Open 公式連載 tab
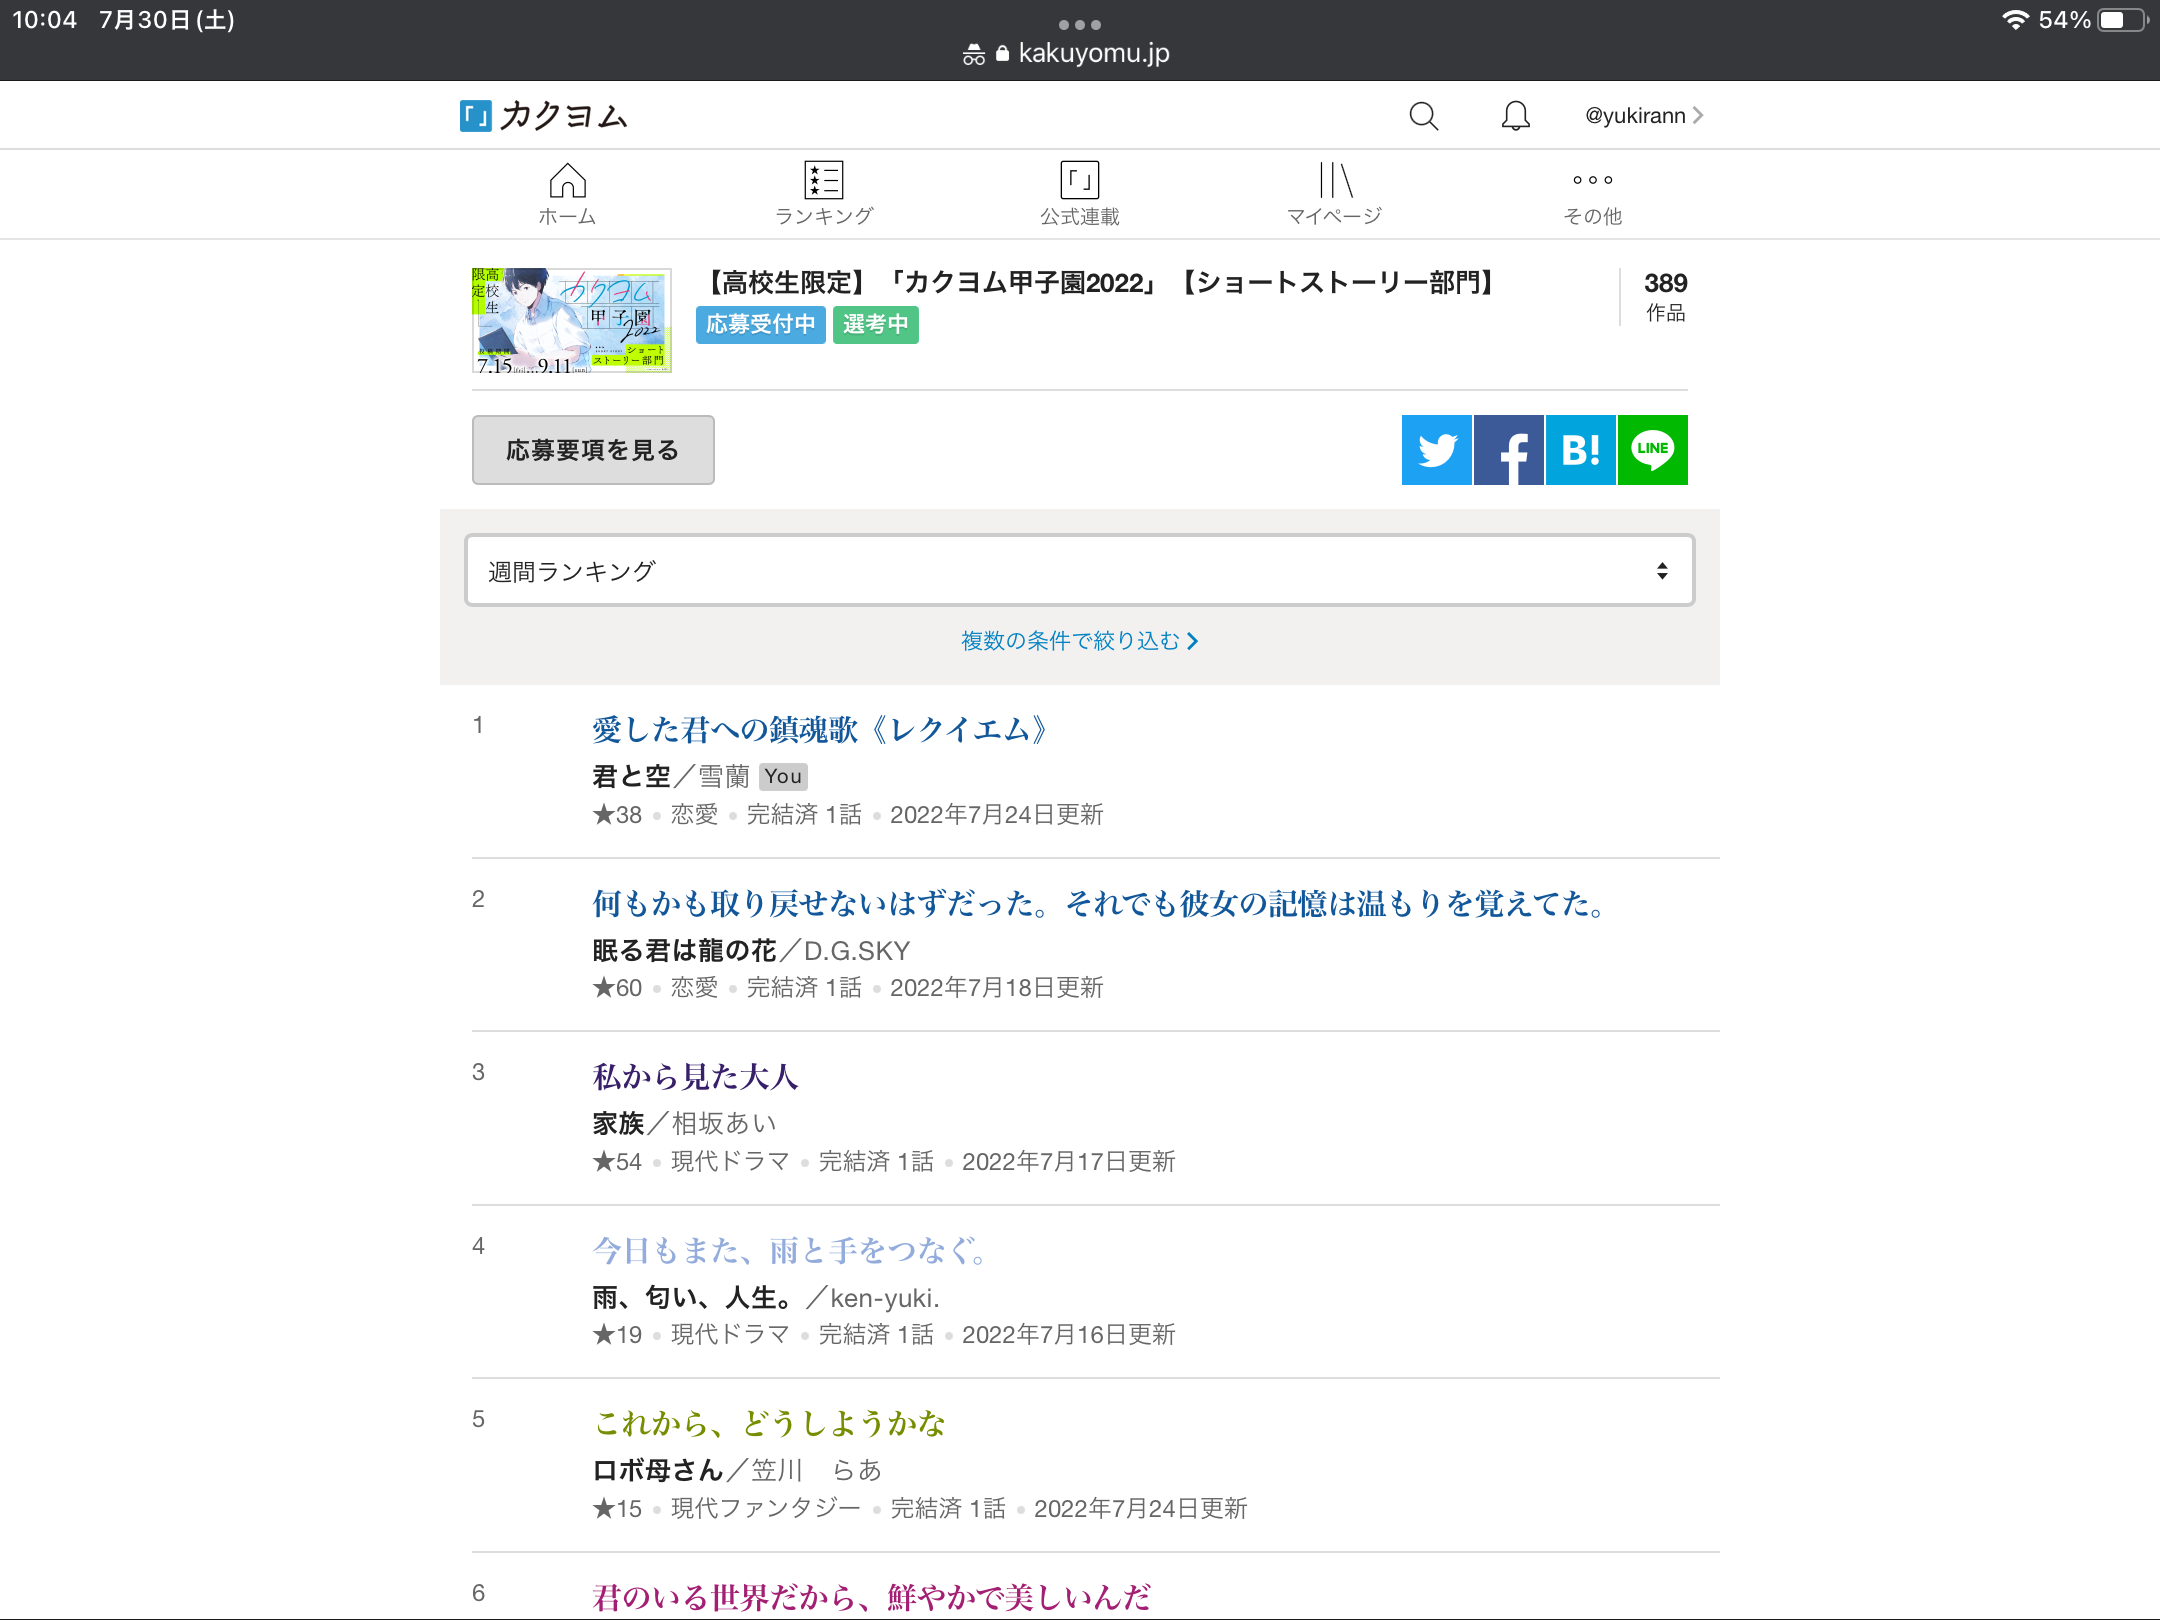Image resolution: width=2160 pixels, height=1620 pixels. coord(1079,194)
